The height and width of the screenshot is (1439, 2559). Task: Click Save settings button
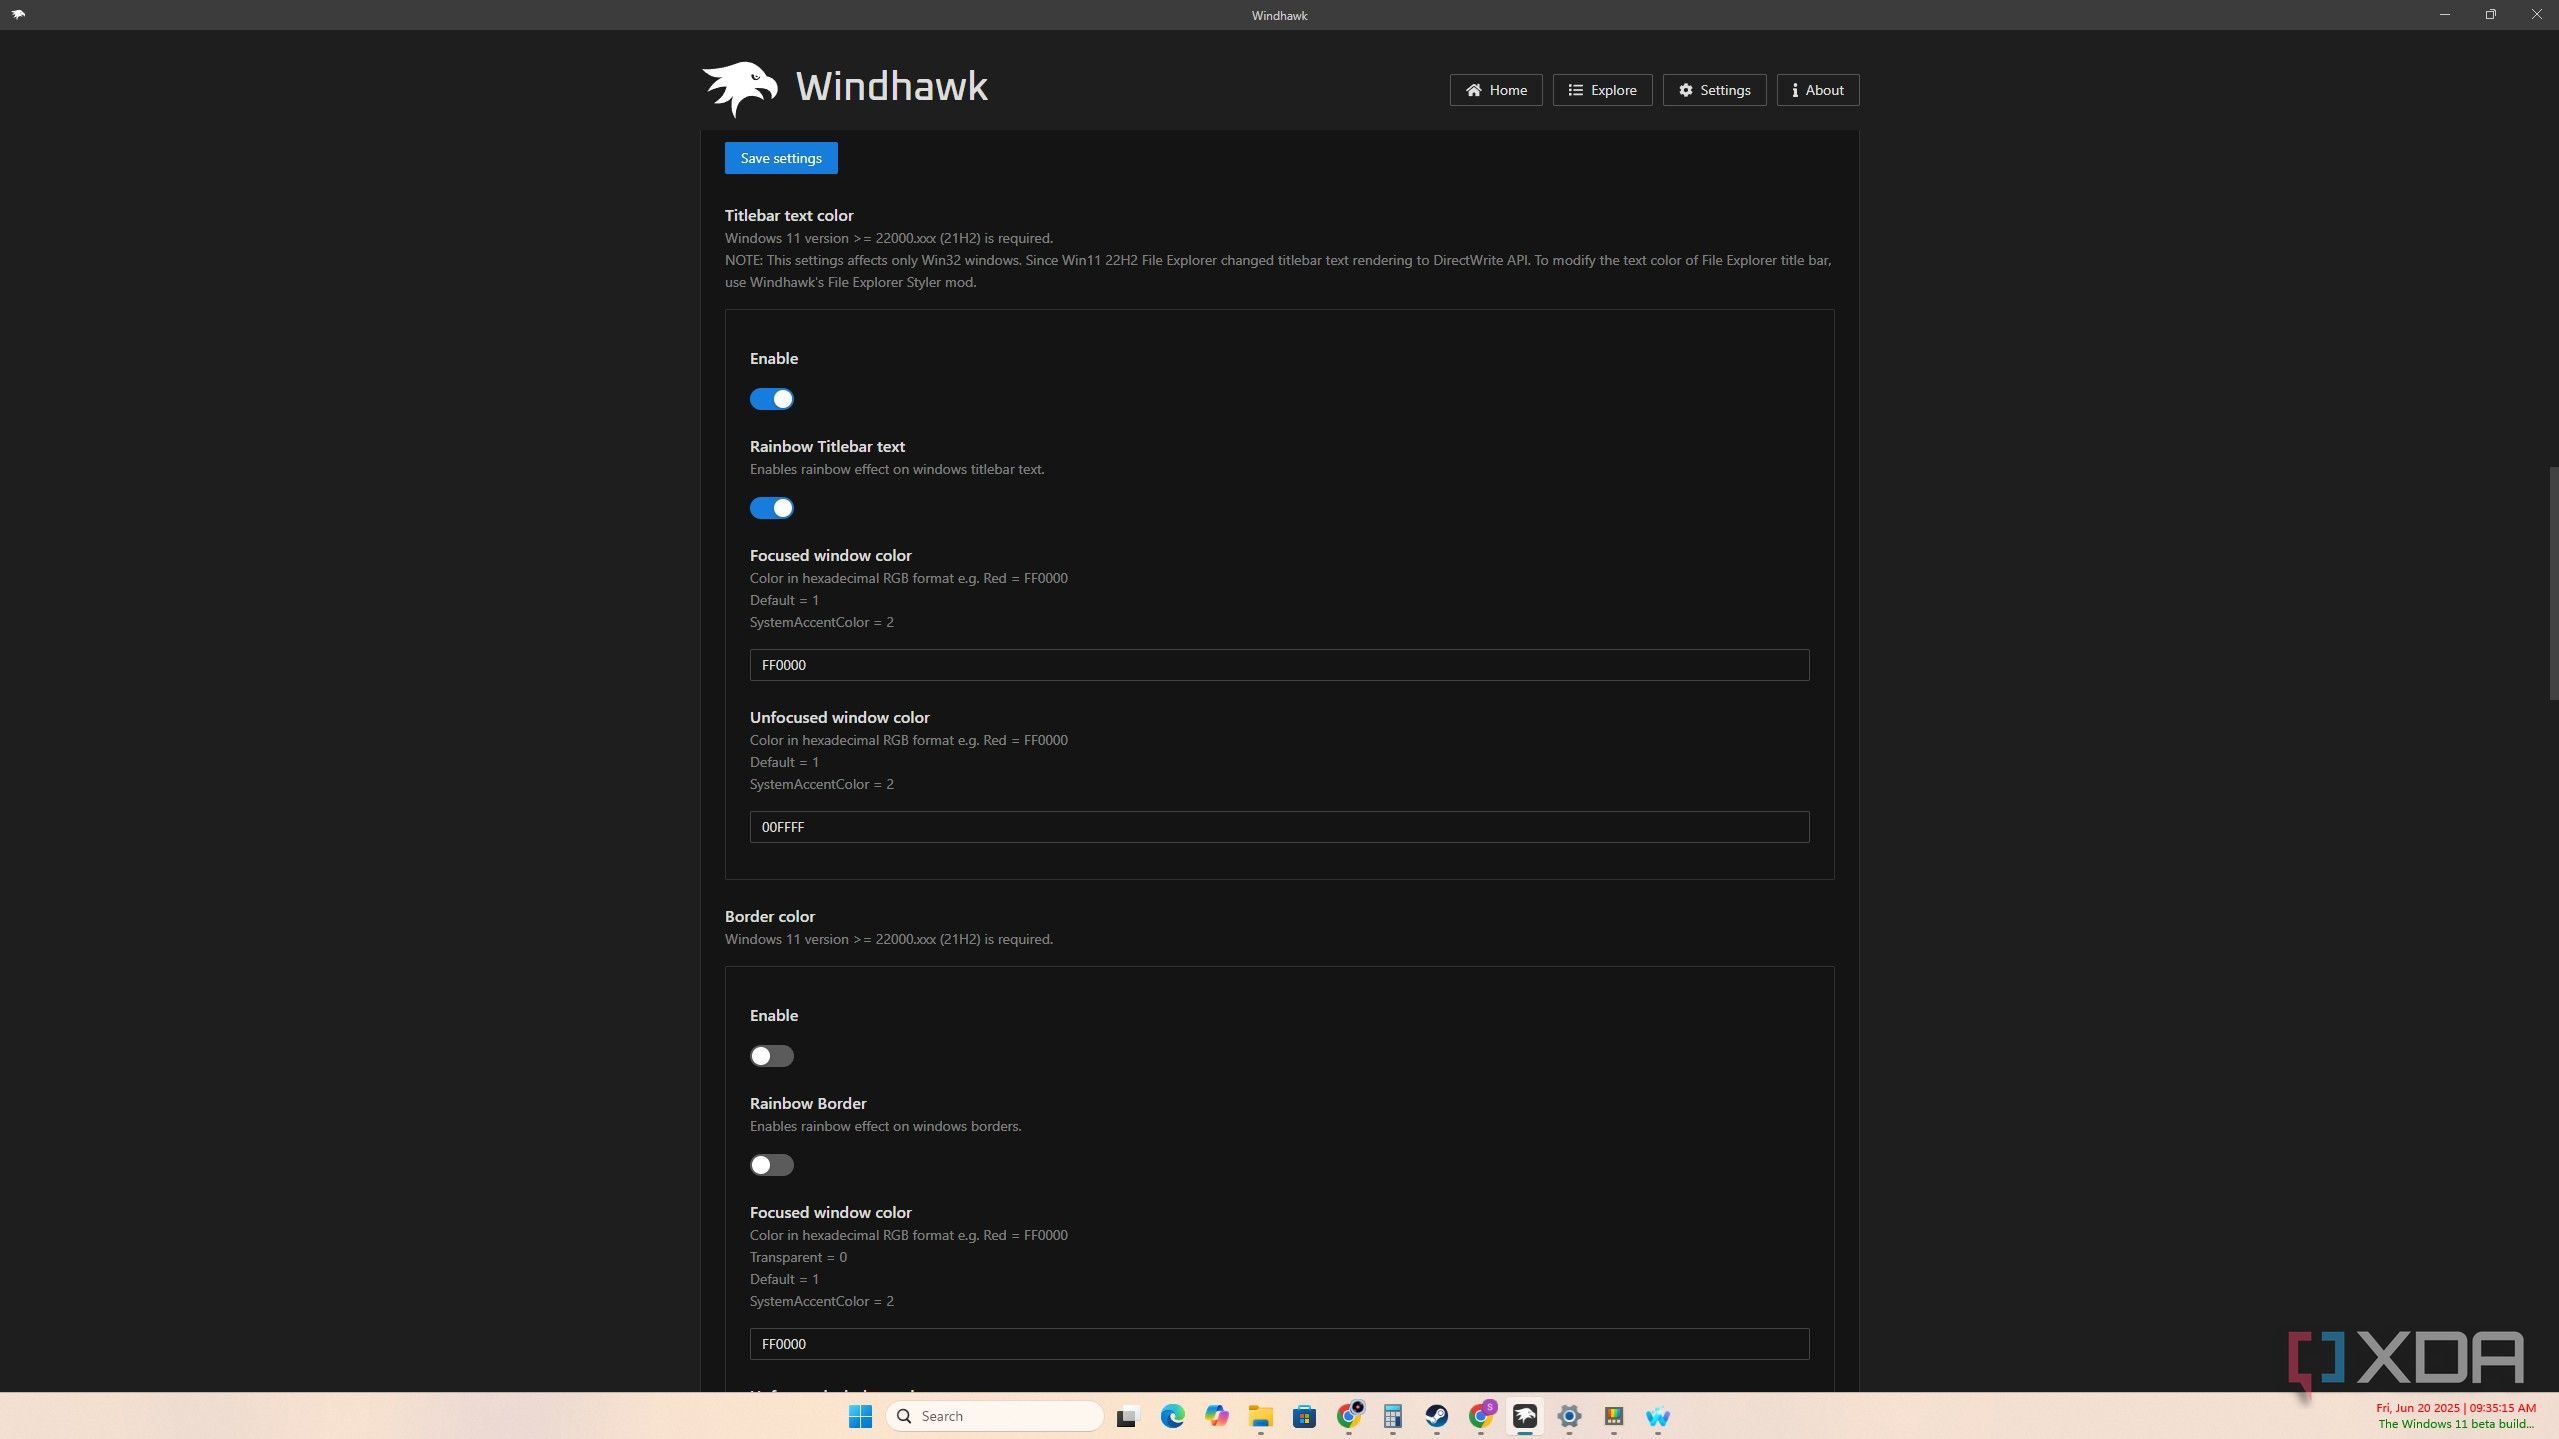pyautogui.click(x=781, y=158)
